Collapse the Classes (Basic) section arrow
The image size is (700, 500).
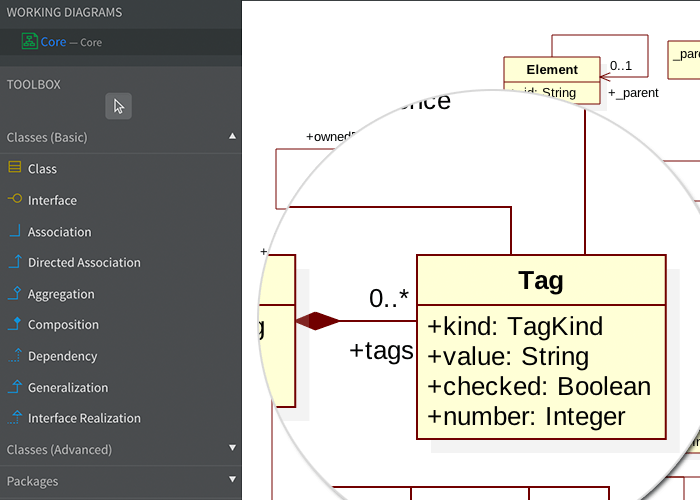[232, 136]
